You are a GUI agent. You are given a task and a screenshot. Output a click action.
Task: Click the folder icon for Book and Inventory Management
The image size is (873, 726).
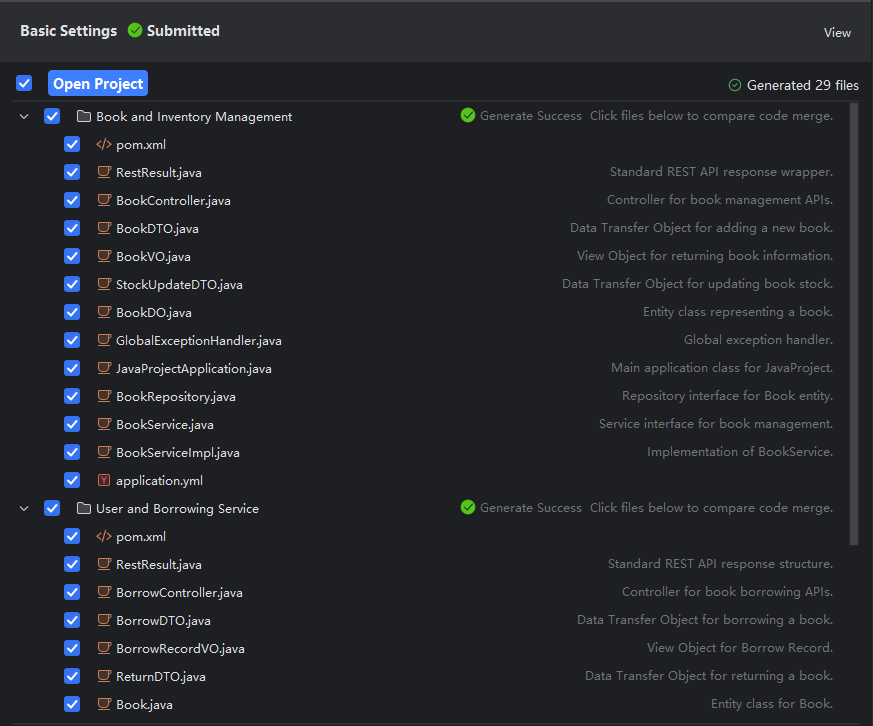point(84,117)
